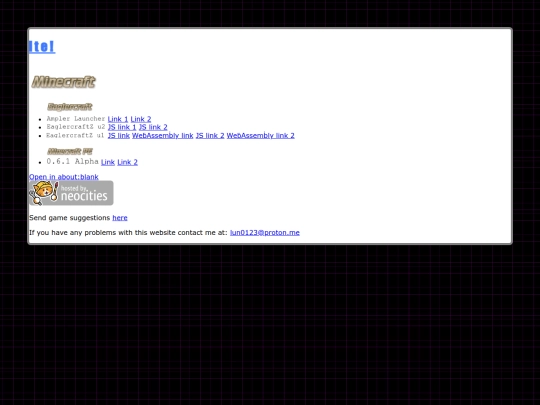The image size is (540, 405).
Task: Click the Minecraft PE subheading
Action: (70, 151)
